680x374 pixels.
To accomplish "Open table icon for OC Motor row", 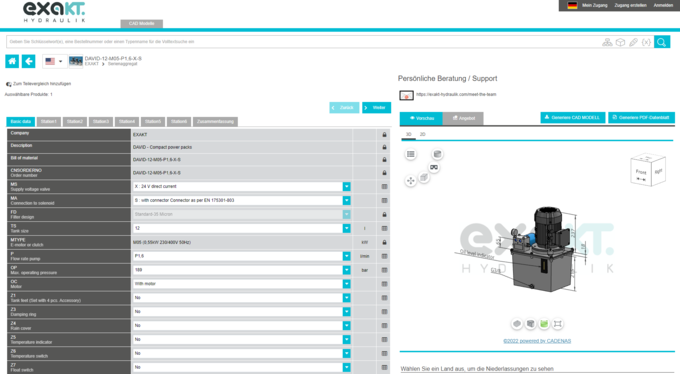I will [384, 284].
